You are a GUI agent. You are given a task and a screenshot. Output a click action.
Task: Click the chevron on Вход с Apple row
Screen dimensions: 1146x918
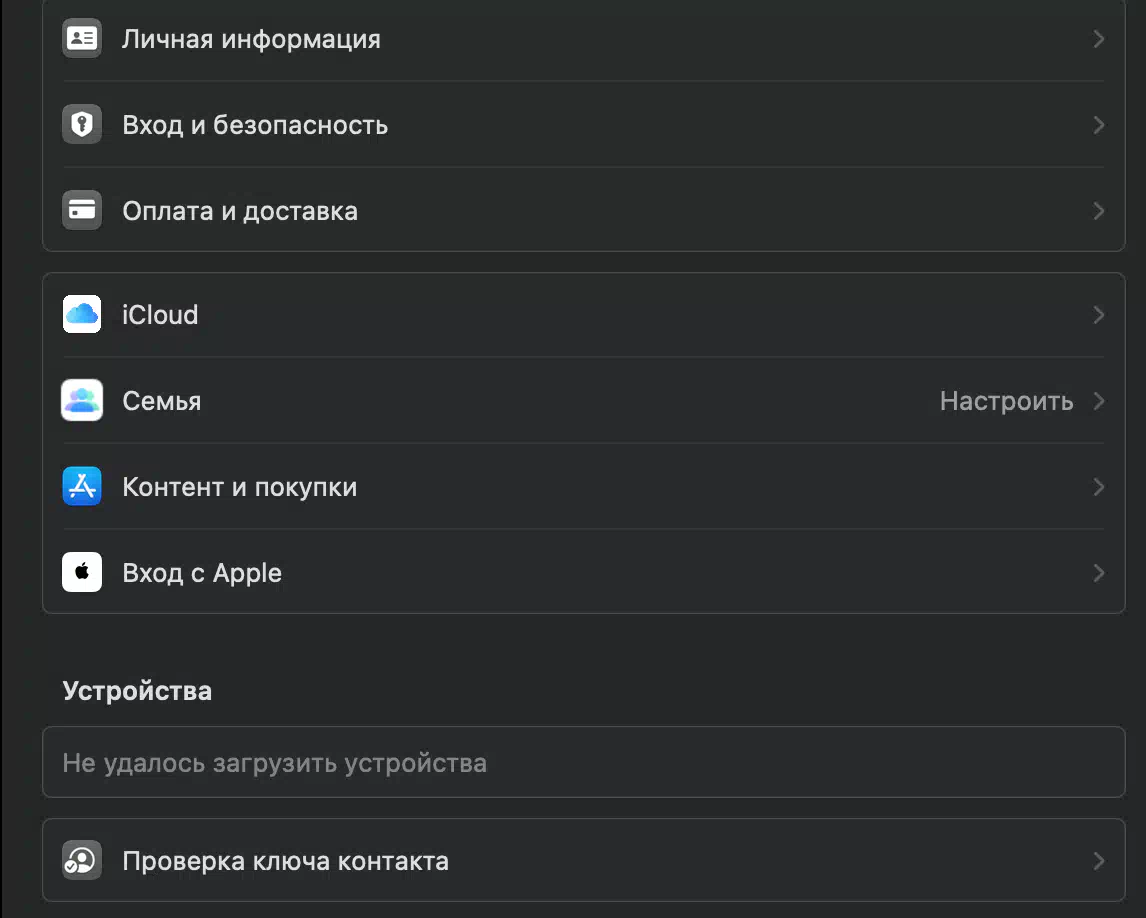click(x=1098, y=573)
